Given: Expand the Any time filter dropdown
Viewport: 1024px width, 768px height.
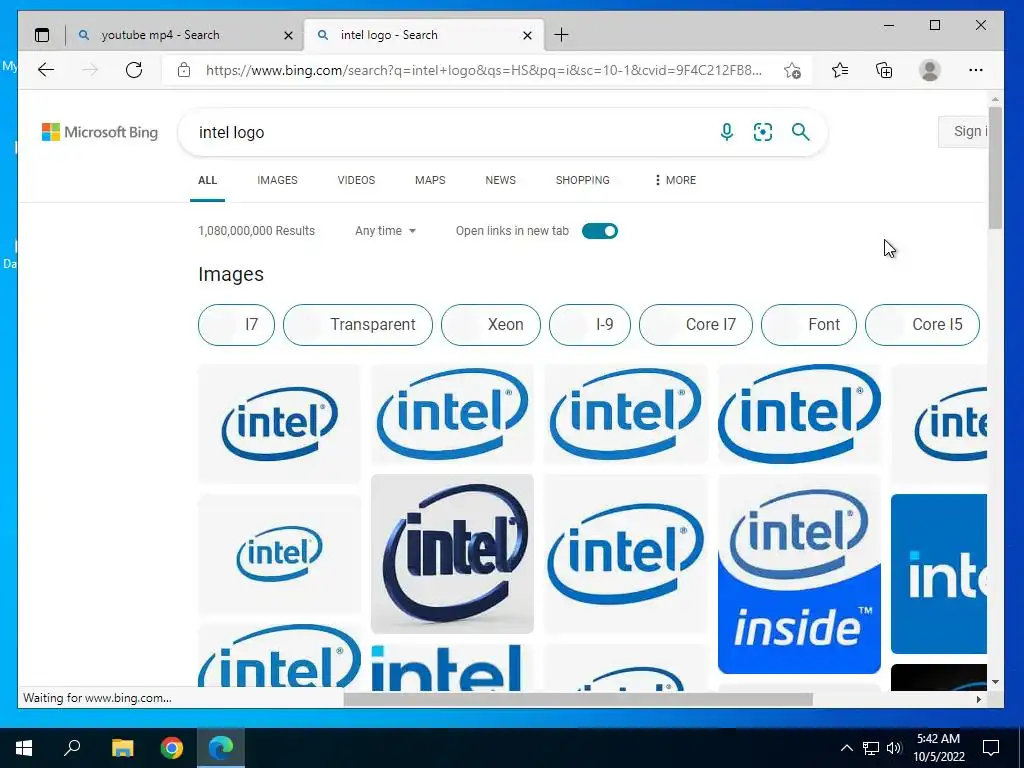Looking at the screenshot, I should tap(385, 231).
